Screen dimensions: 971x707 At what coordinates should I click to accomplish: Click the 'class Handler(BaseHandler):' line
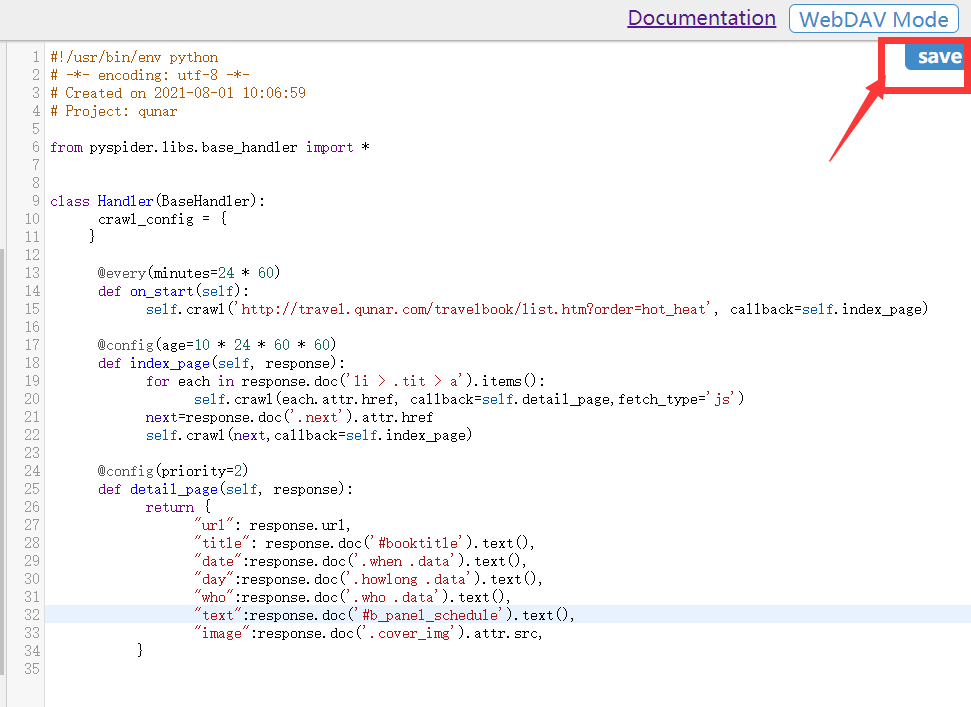click(x=158, y=201)
